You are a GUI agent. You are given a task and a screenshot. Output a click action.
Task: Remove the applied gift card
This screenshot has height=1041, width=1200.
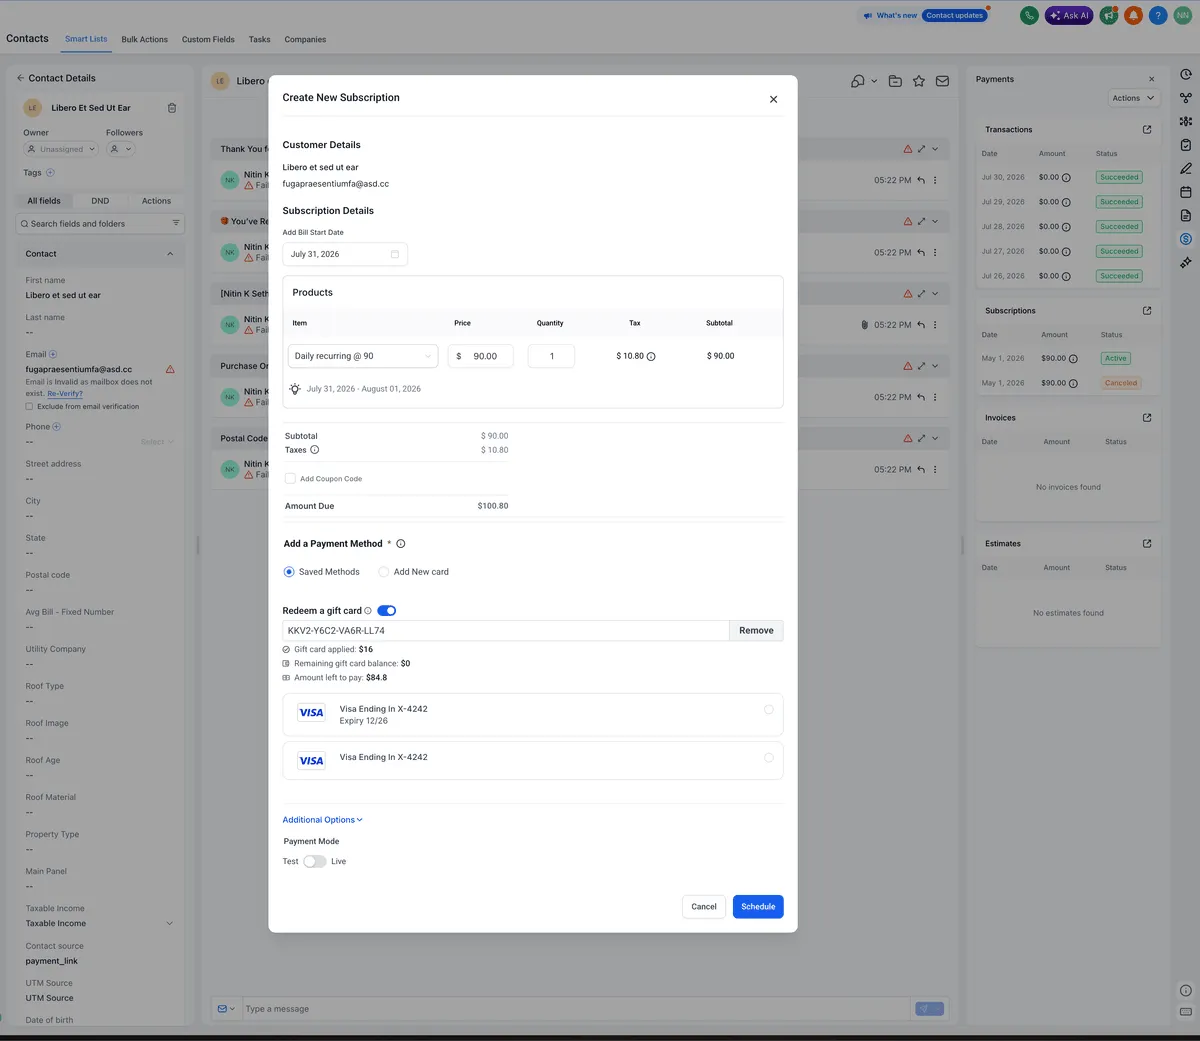756,631
